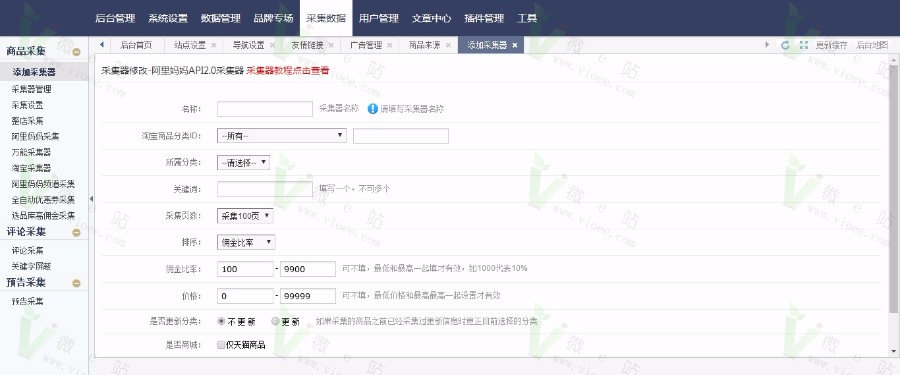Close the 添加采集器 tab

tap(515, 45)
